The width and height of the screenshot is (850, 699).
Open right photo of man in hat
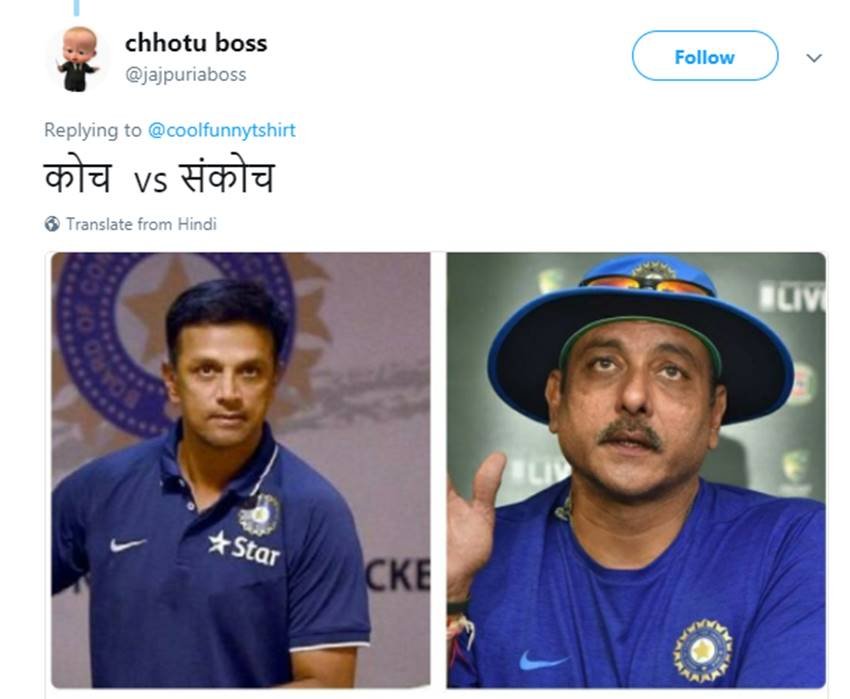636,470
